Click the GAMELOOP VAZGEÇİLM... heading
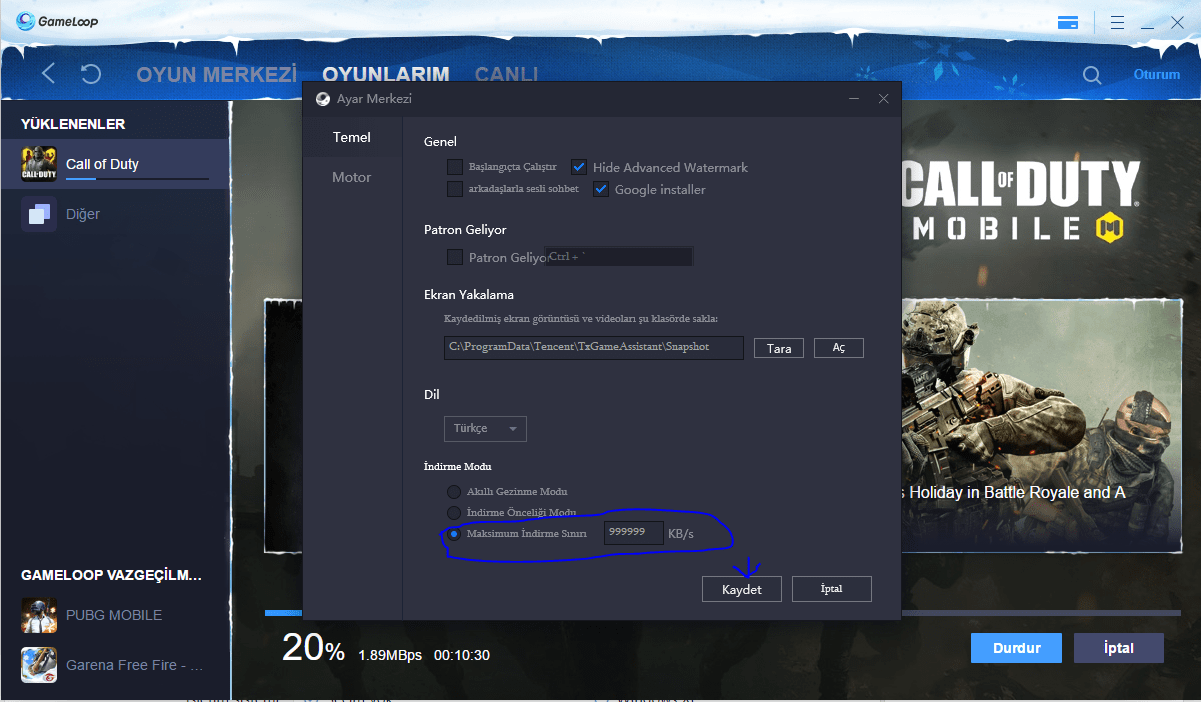This screenshot has width=1201, height=702. tap(112, 576)
